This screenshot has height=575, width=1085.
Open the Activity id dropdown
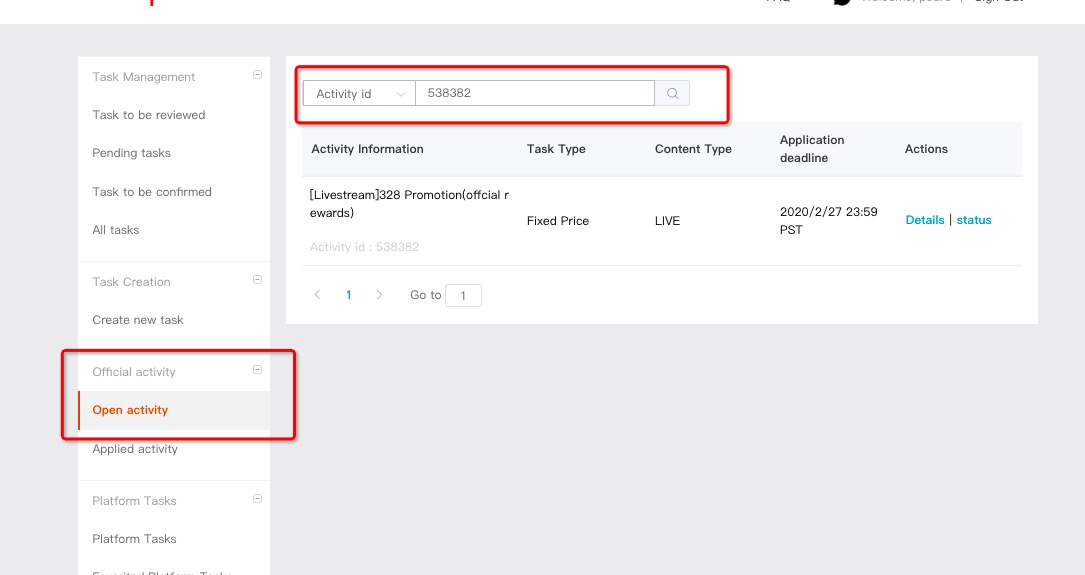359,93
